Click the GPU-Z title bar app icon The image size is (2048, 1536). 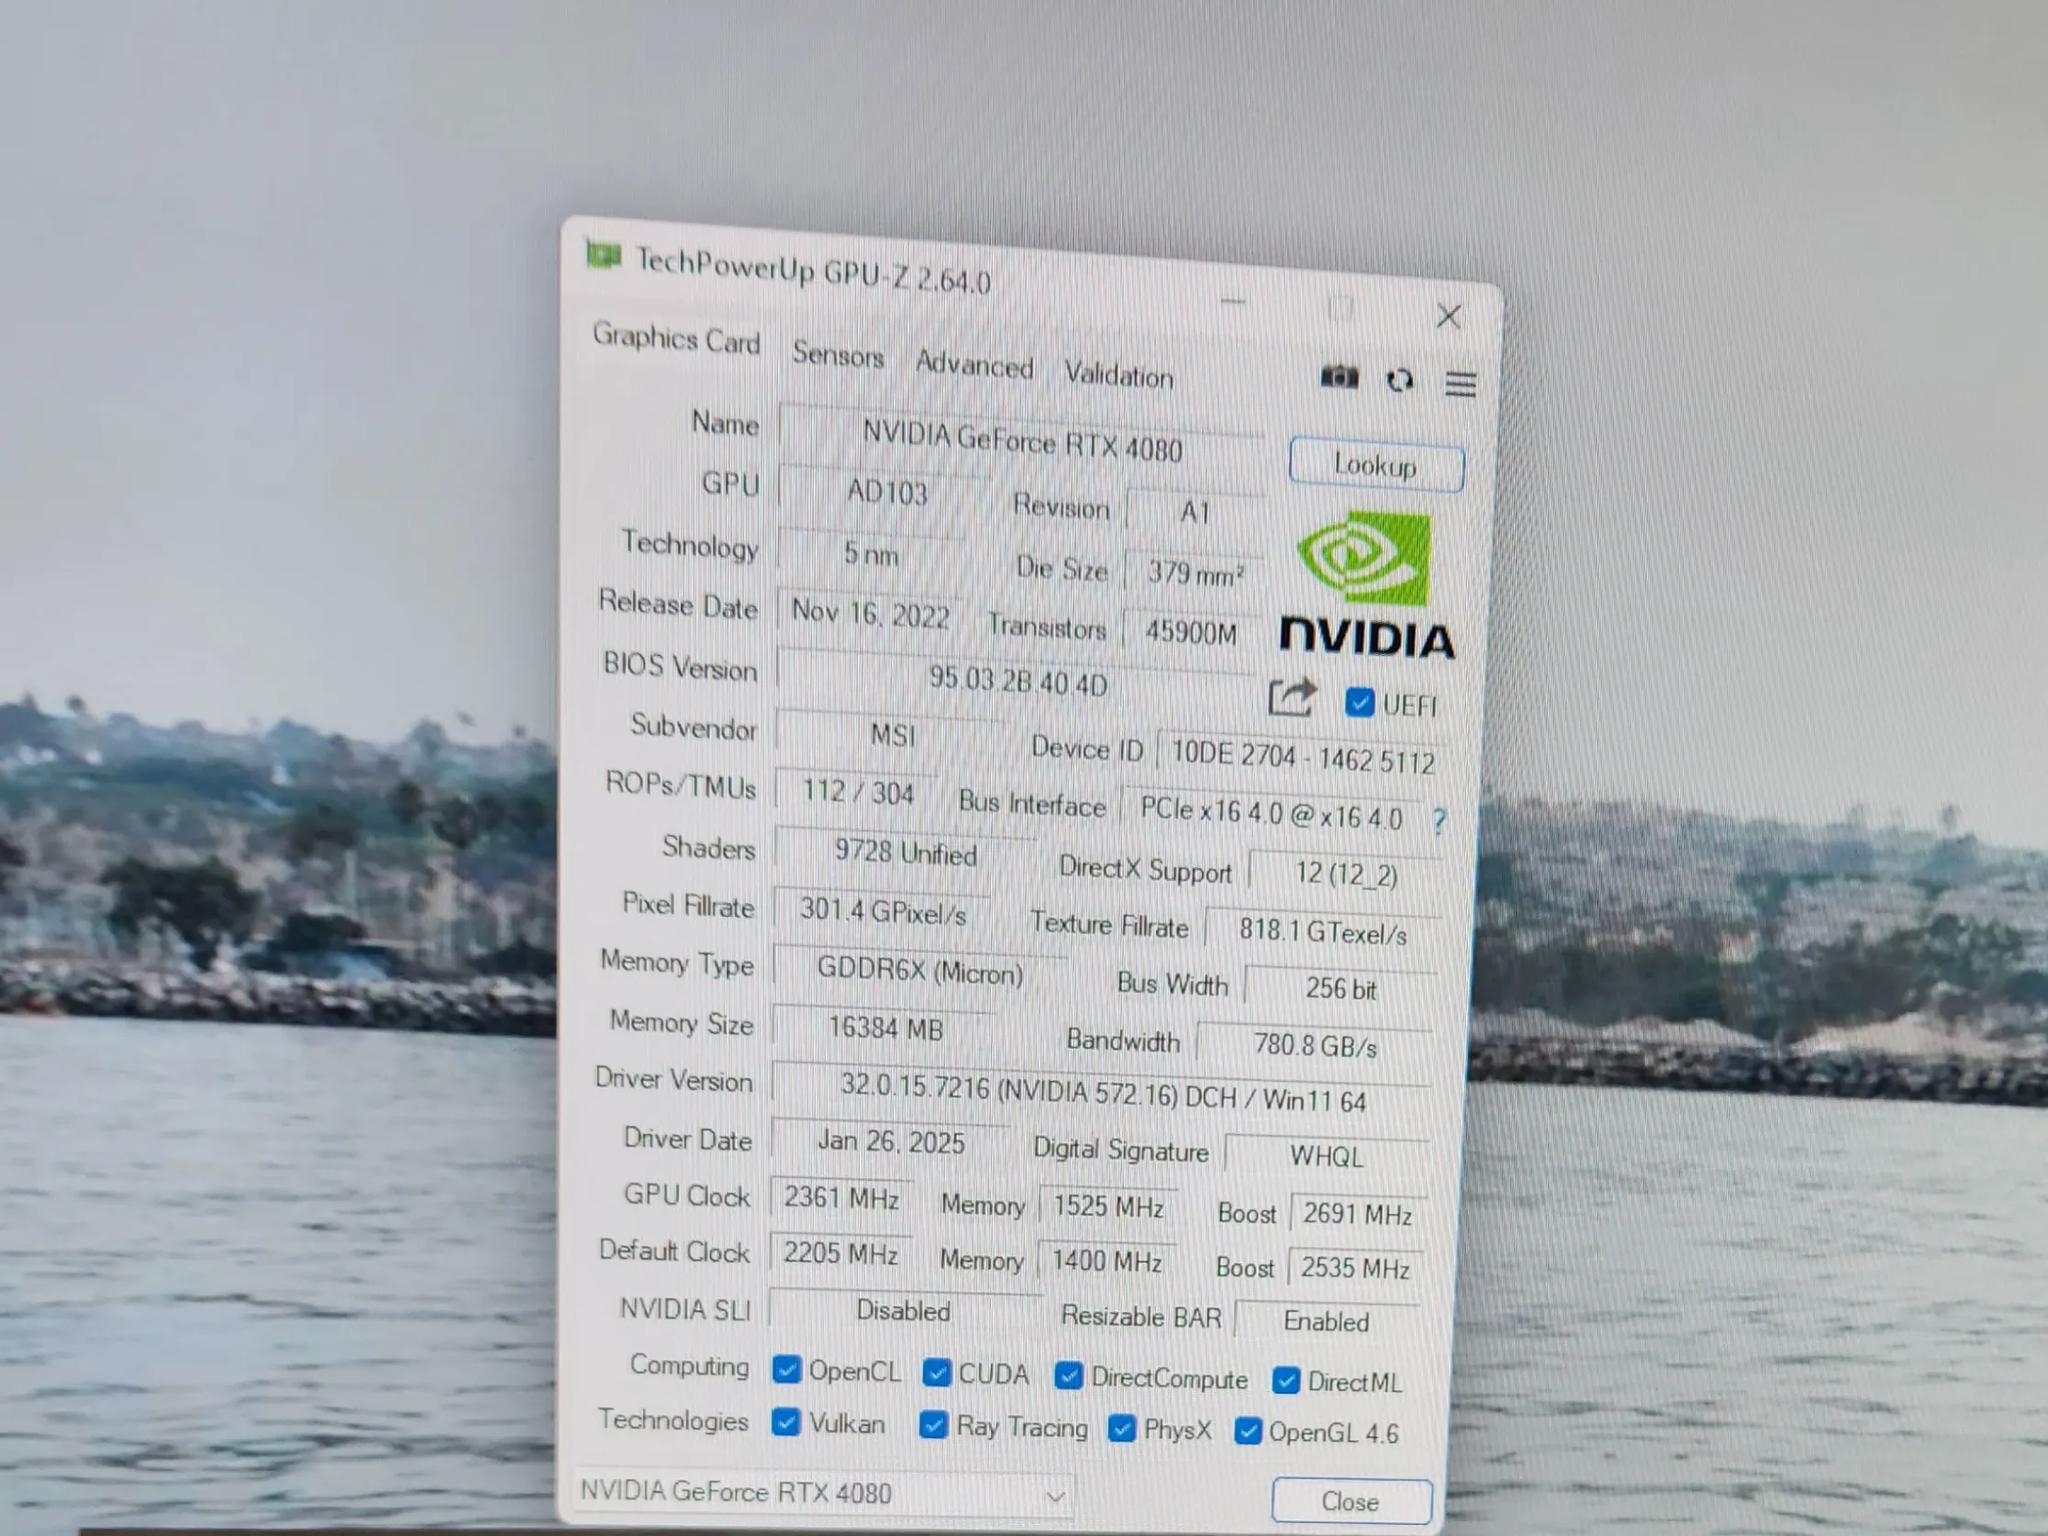click(x=603, y=256)
